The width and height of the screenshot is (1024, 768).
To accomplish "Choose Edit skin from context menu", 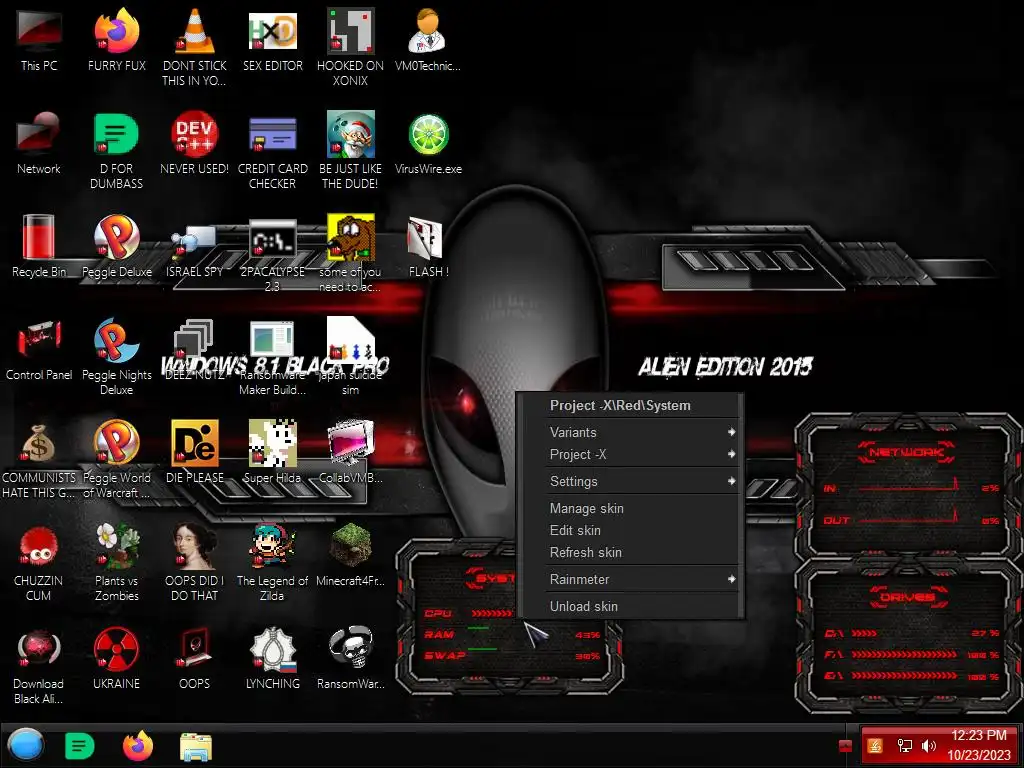I will point(642,530).
